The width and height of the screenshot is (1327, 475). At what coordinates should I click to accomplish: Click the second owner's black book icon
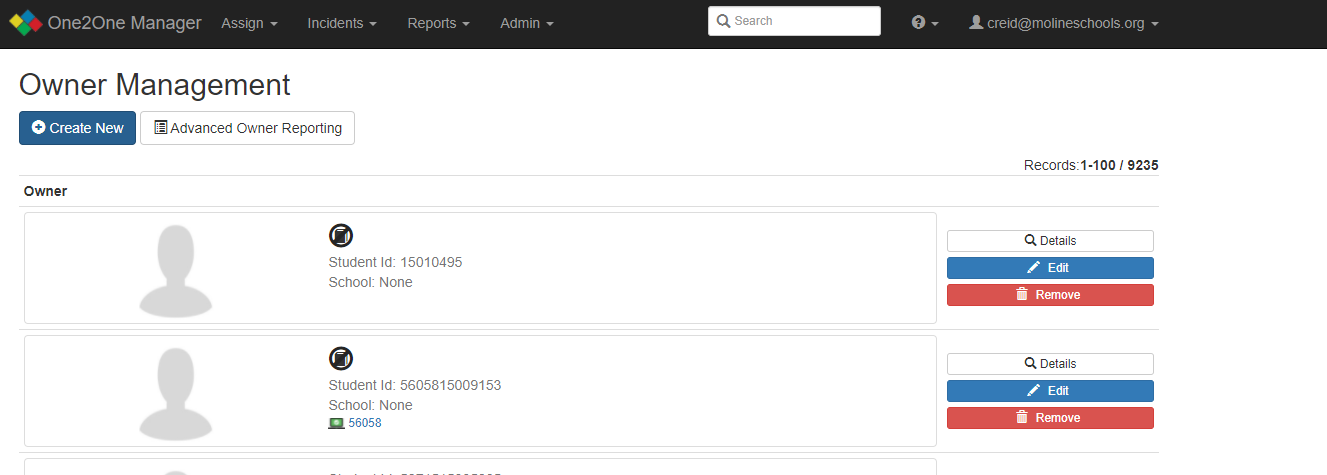point(341,359)
